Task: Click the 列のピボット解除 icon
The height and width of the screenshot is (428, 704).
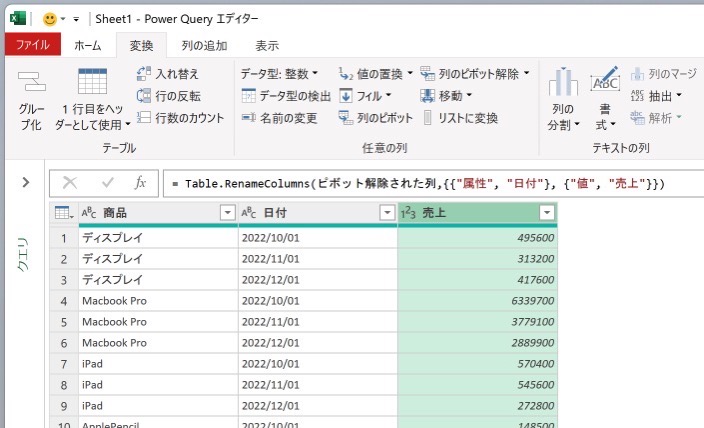Action: [427, 73]
